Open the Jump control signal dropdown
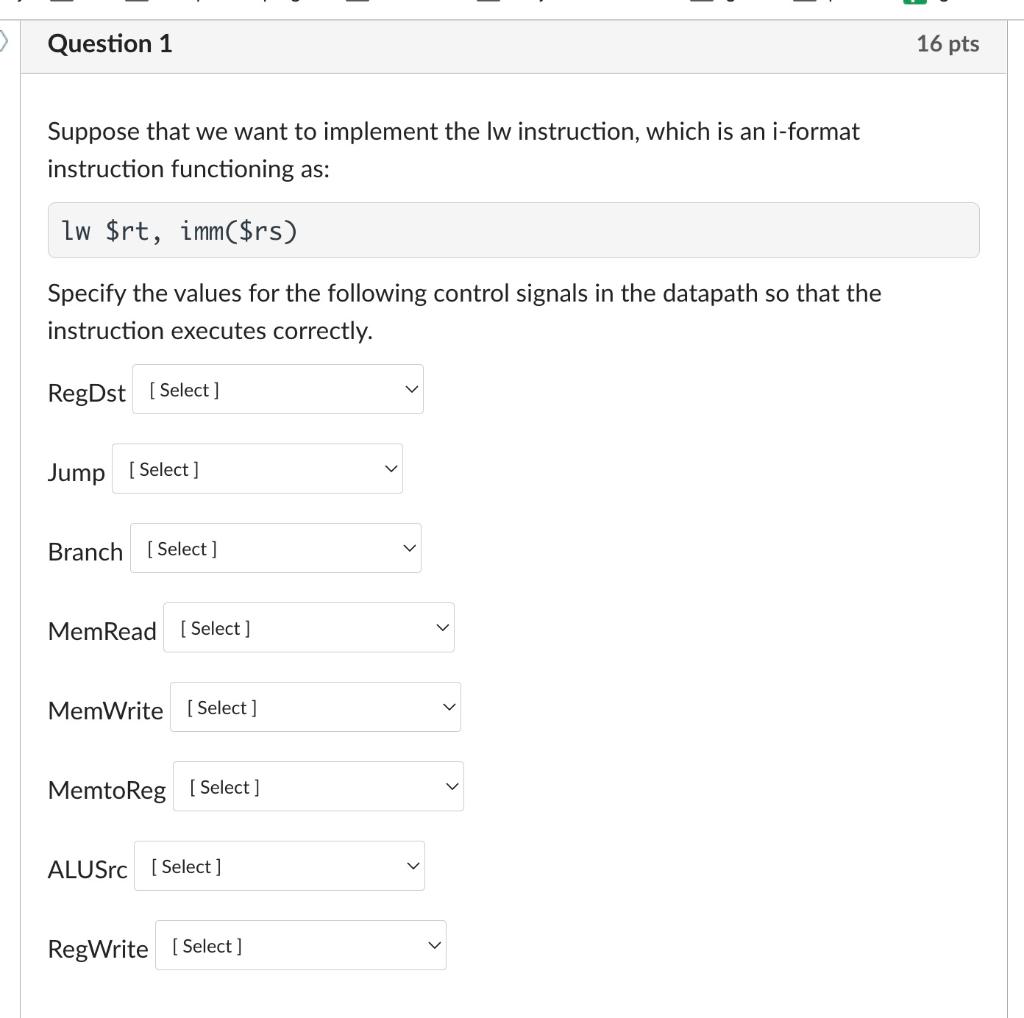This screenshot has height=1018, width=1024. point(257,468)
